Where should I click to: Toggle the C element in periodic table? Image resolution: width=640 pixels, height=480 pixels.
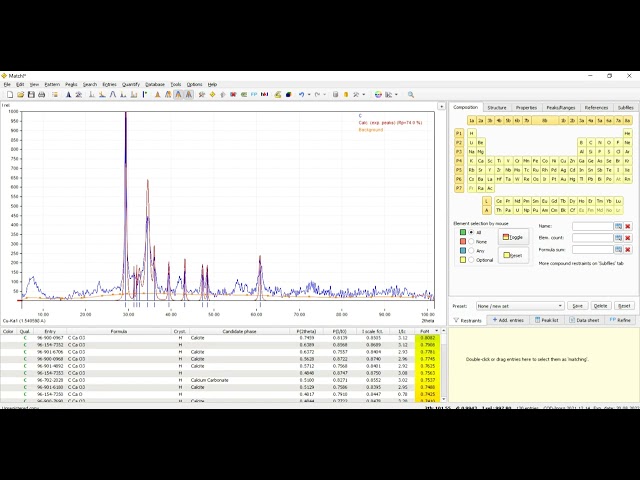pos(591,142)
